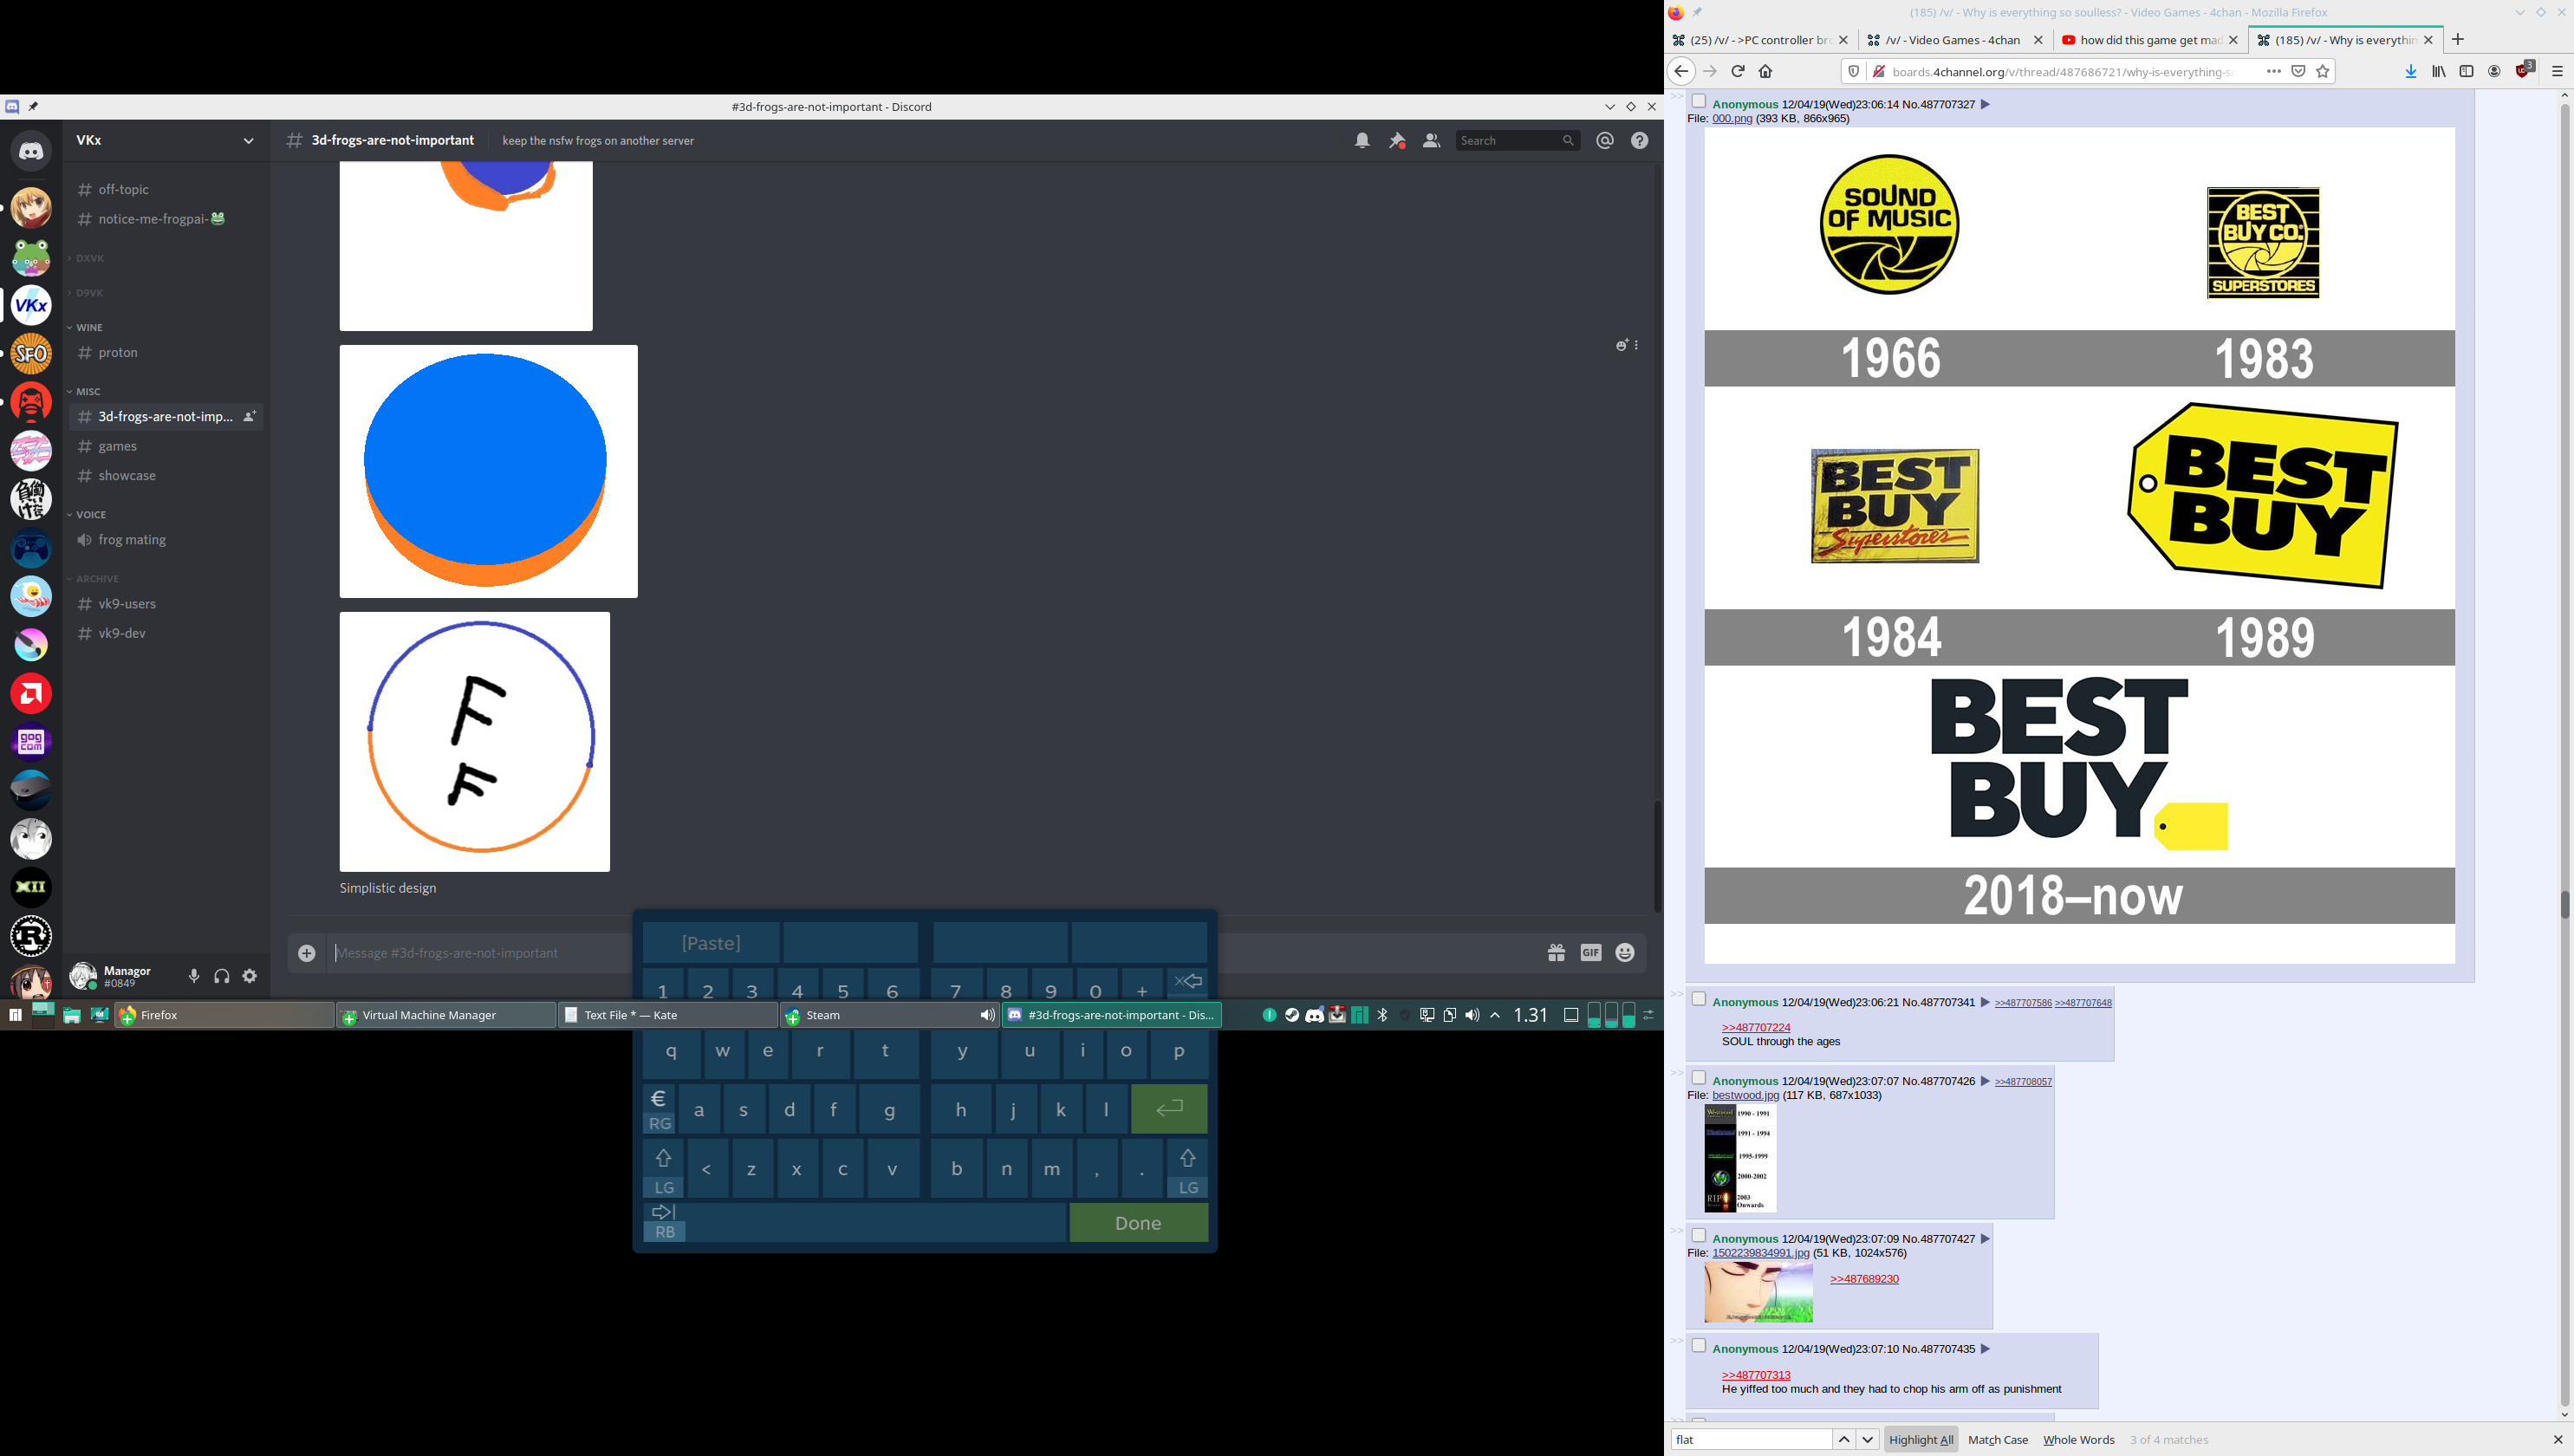Check the box for post No.487707426
Image resolution: width=2574 pixels, height=1456 pixels.
(1698, 1078)
